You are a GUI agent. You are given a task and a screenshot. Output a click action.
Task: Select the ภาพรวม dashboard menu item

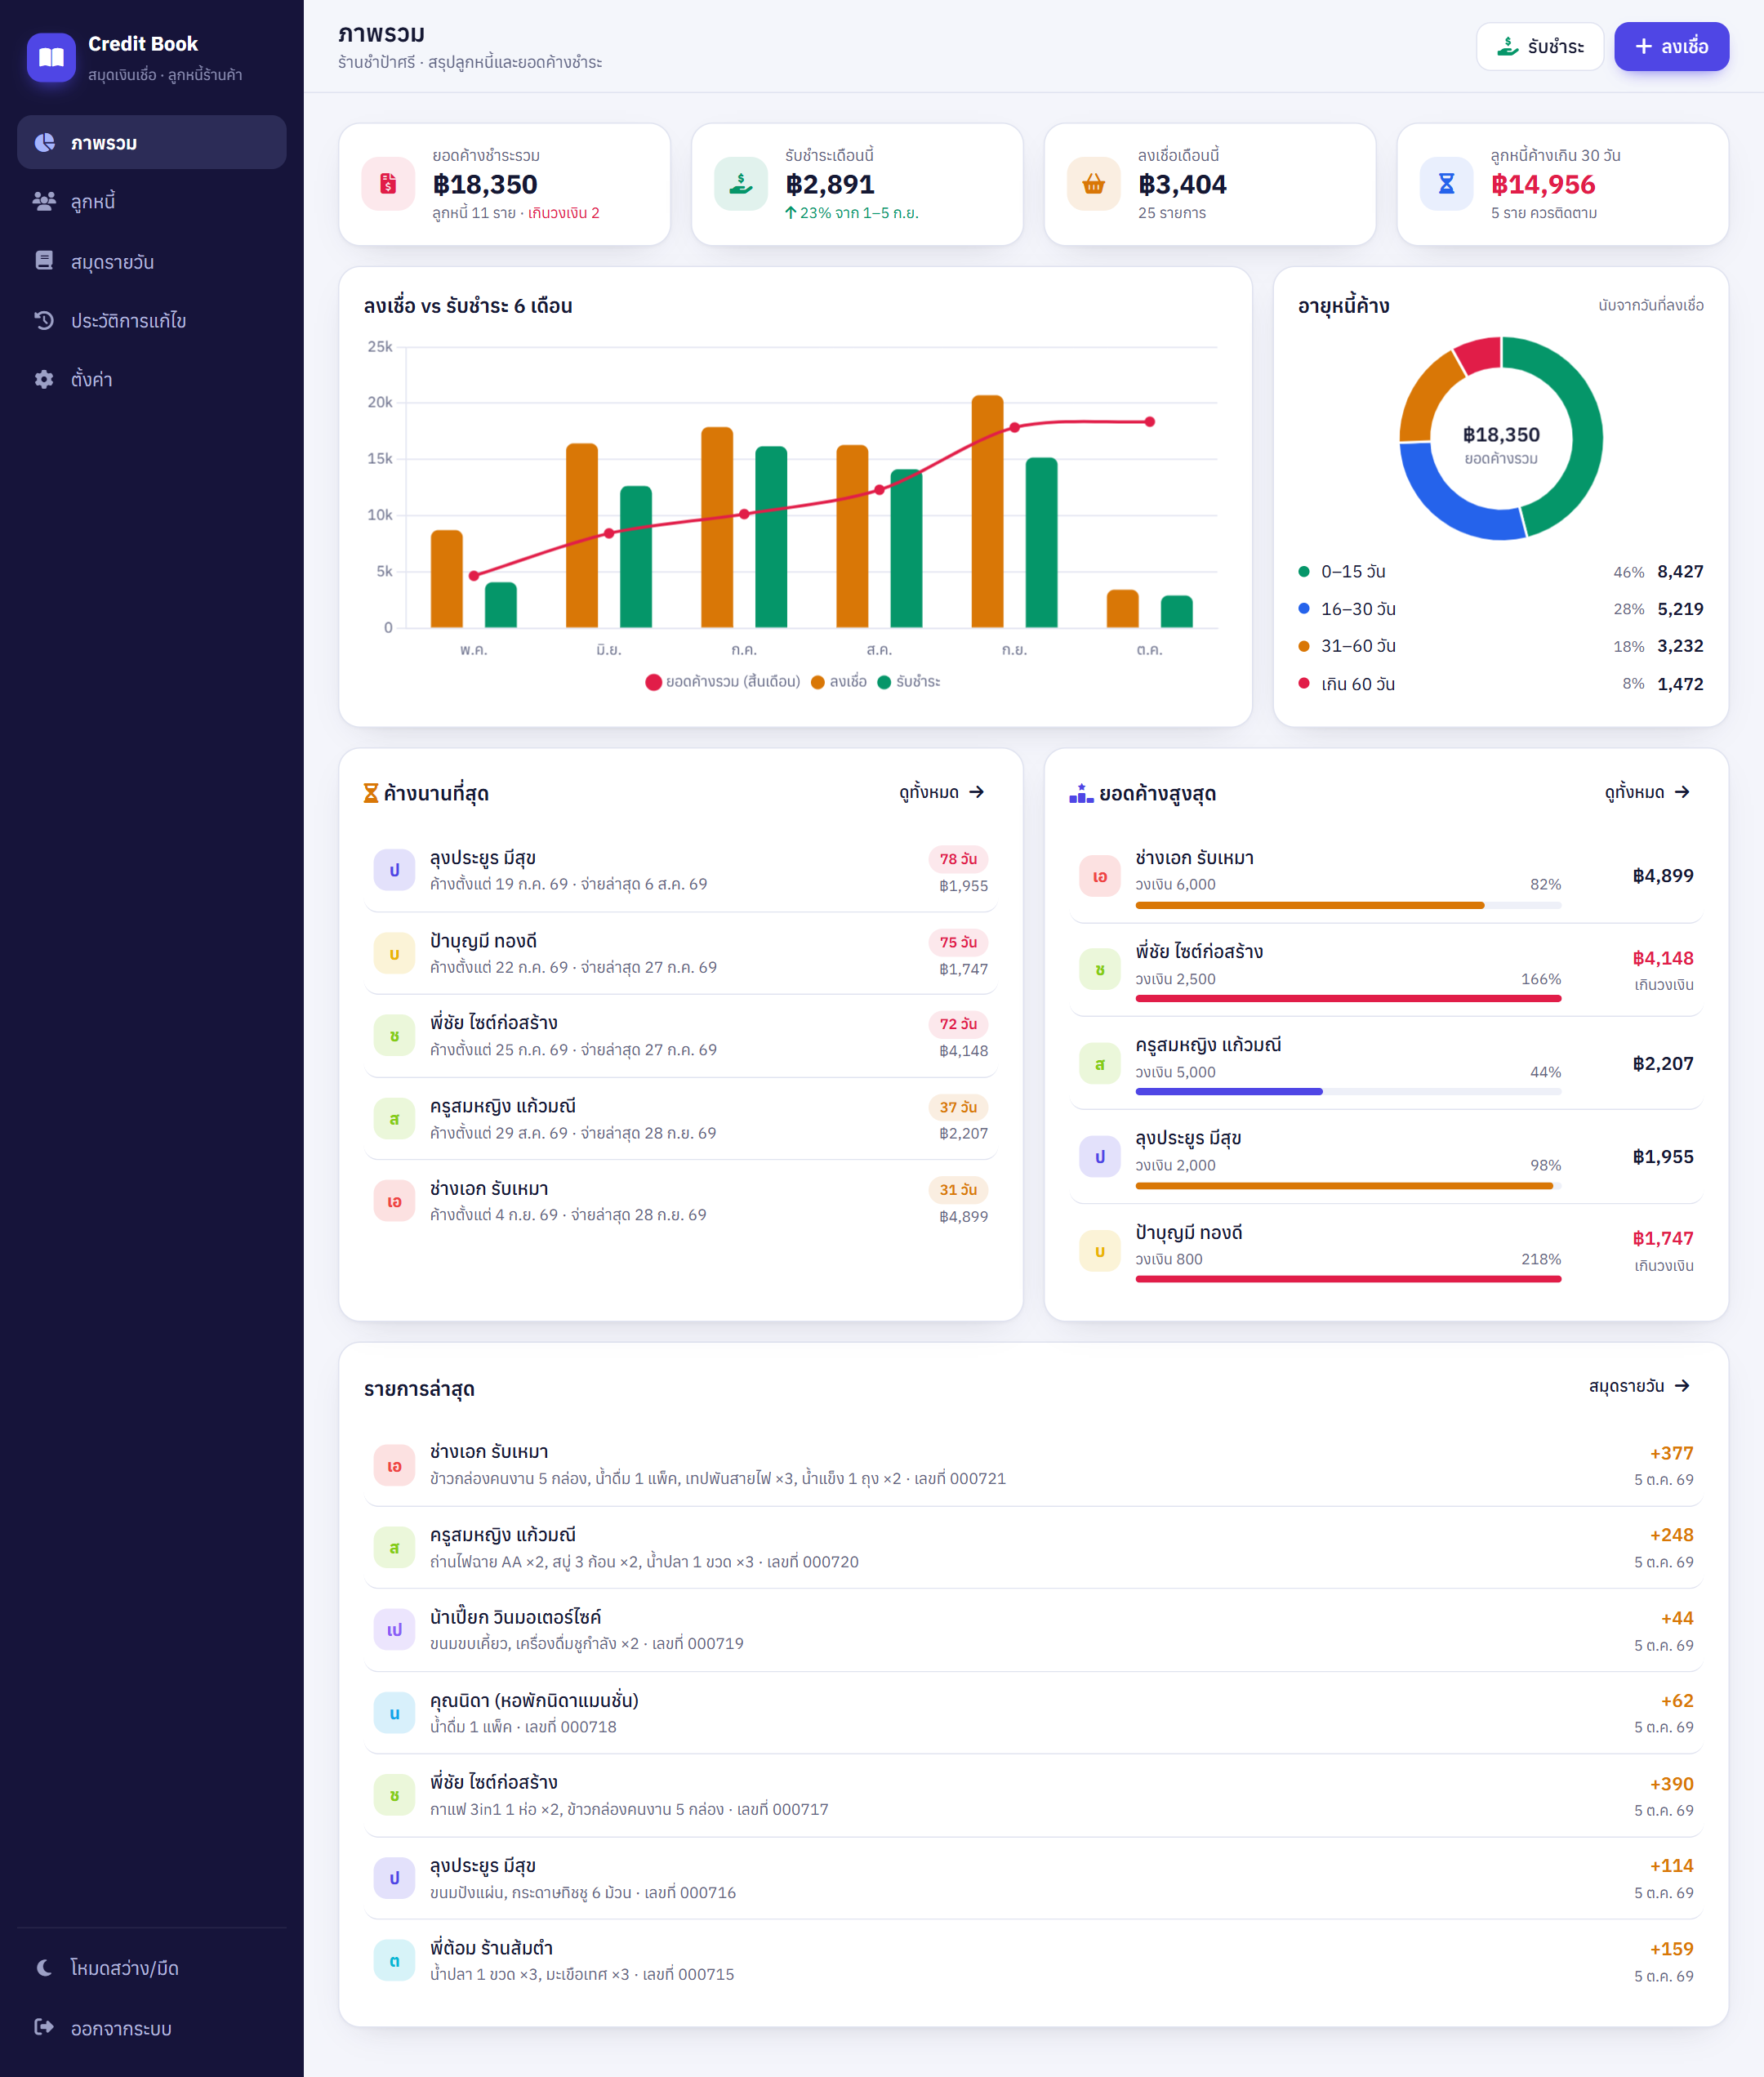[x=152, y=142]
